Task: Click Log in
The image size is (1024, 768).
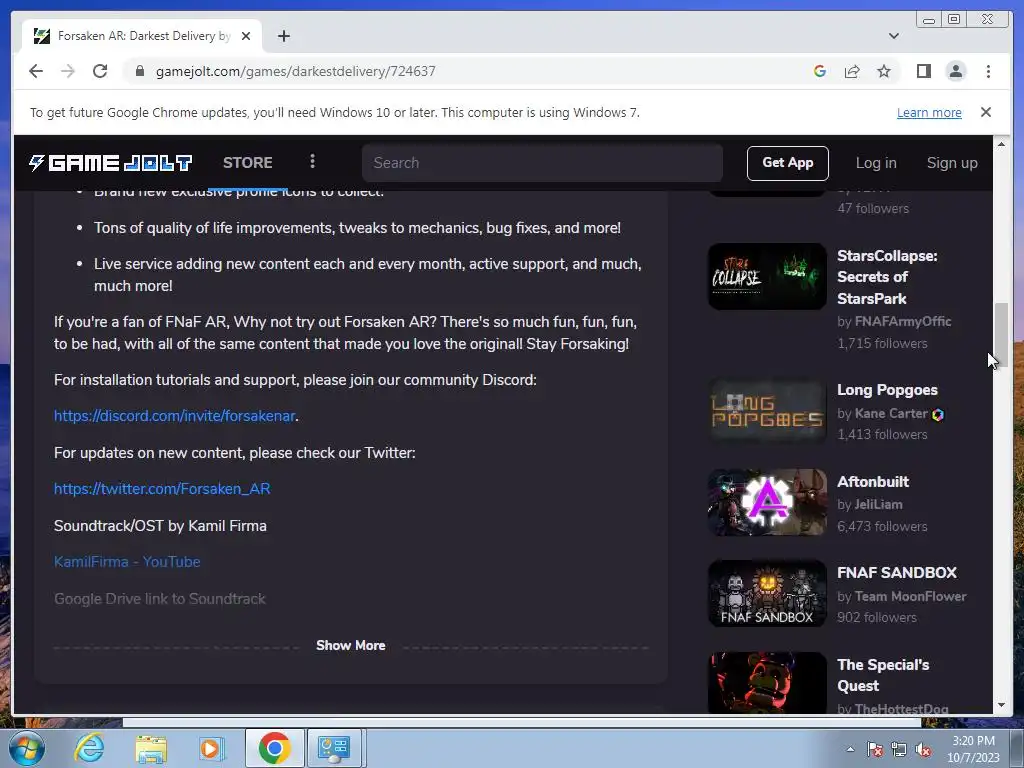Action: click(876, 163)
